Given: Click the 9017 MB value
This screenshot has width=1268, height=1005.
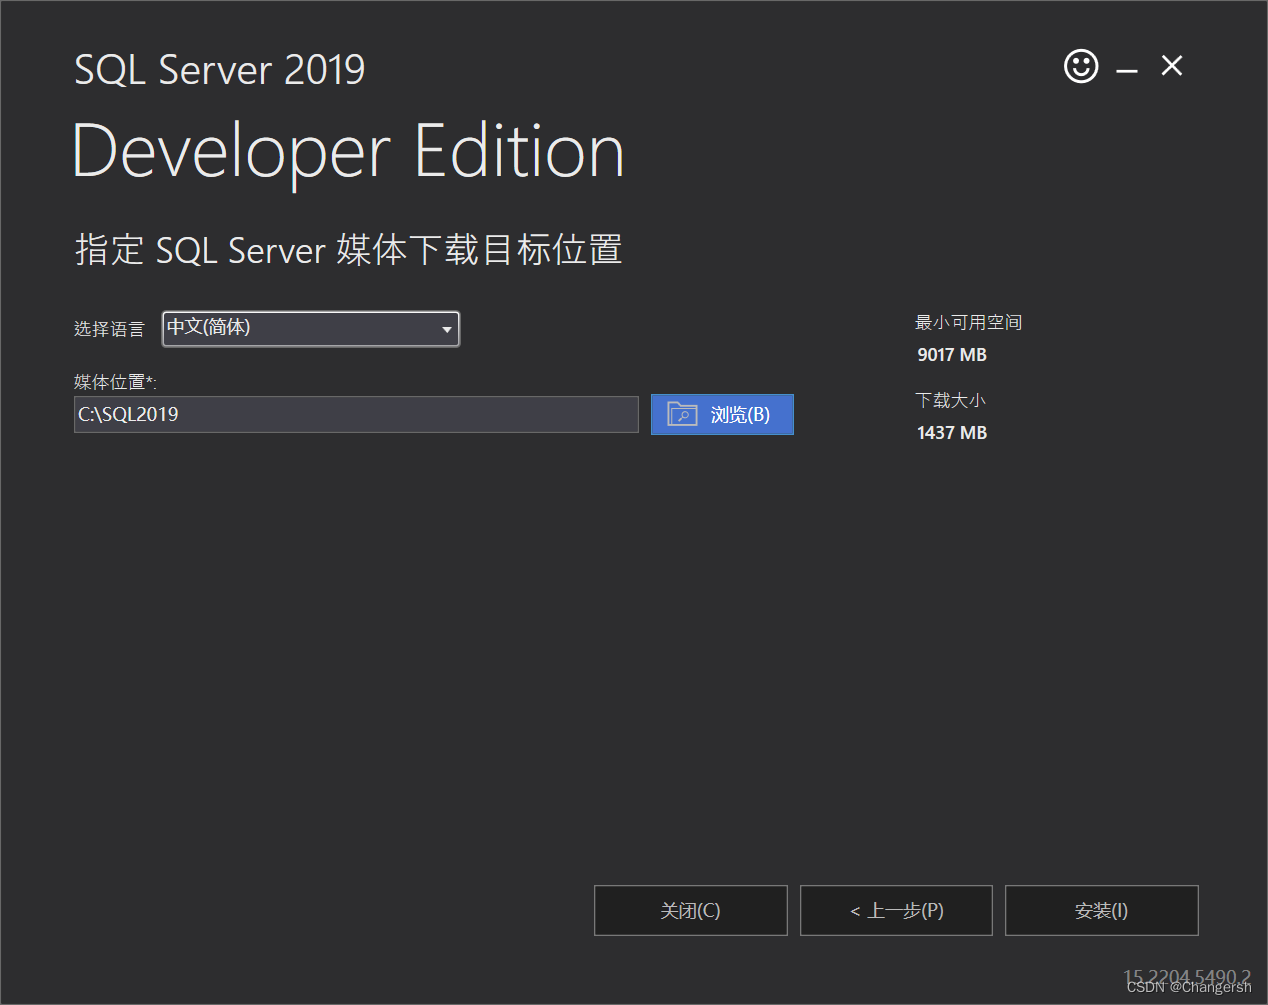Looking at the screenshot, I should tap(952, 355).
